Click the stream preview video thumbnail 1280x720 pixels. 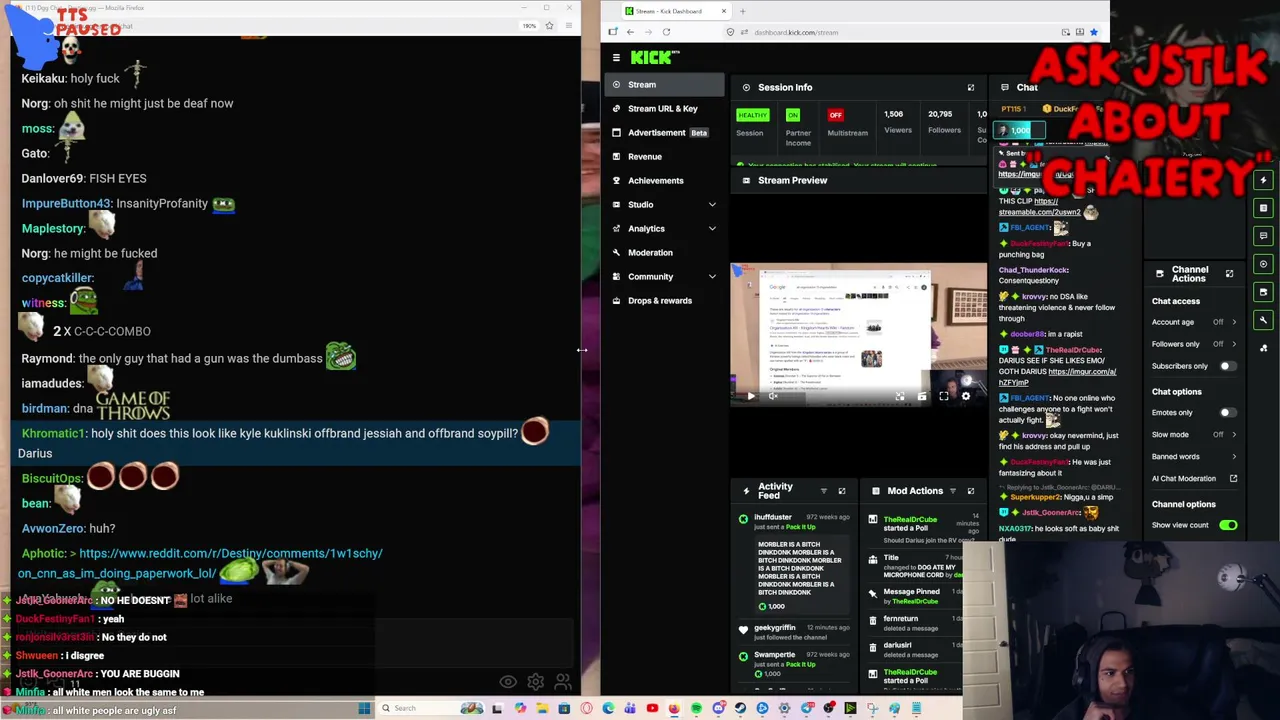[859, 334]
